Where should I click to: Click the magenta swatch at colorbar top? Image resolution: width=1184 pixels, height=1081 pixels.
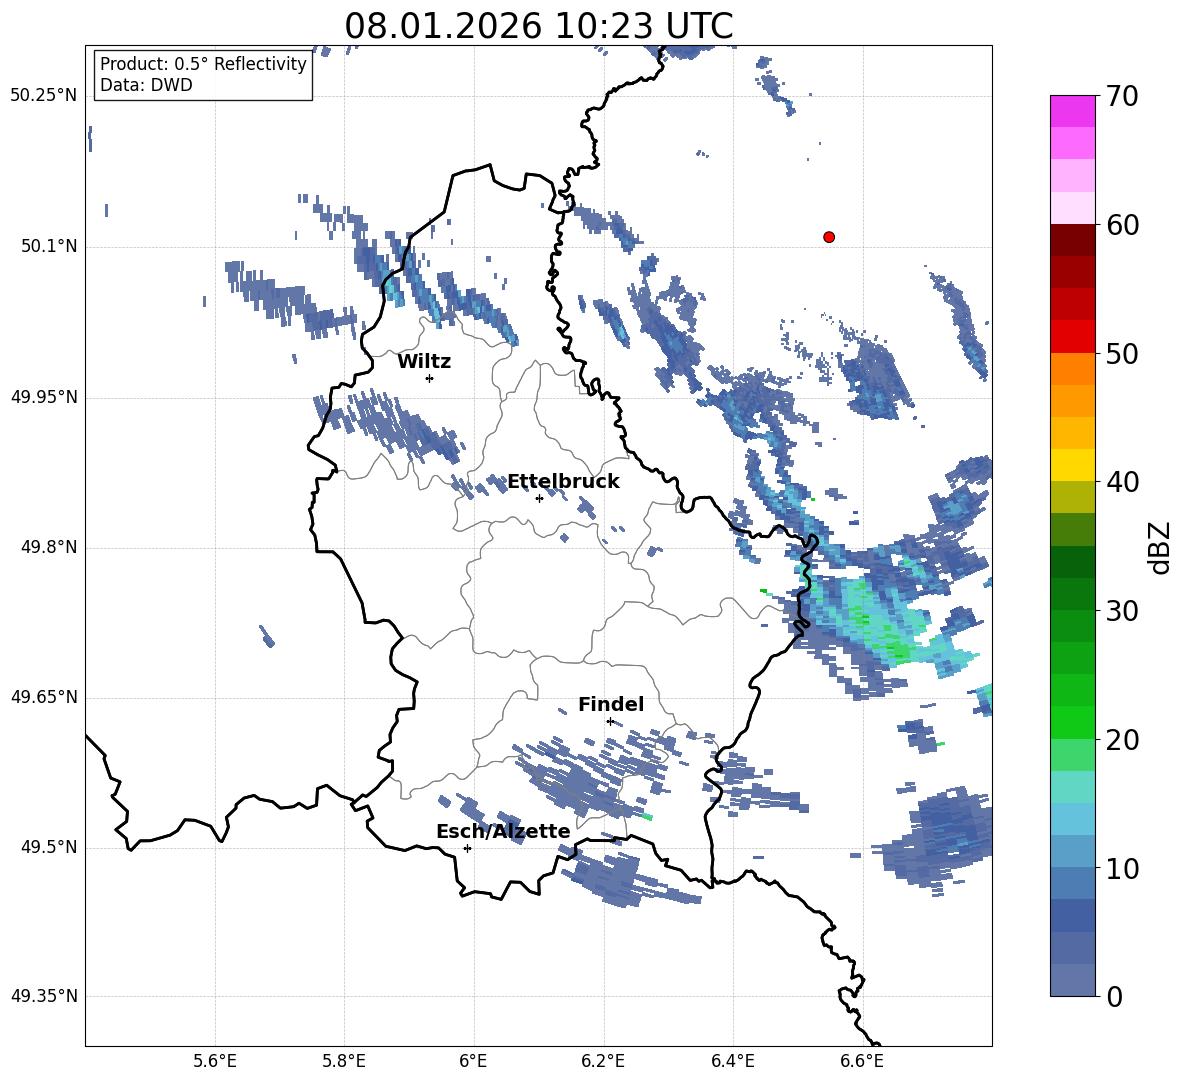point(1072,111)
